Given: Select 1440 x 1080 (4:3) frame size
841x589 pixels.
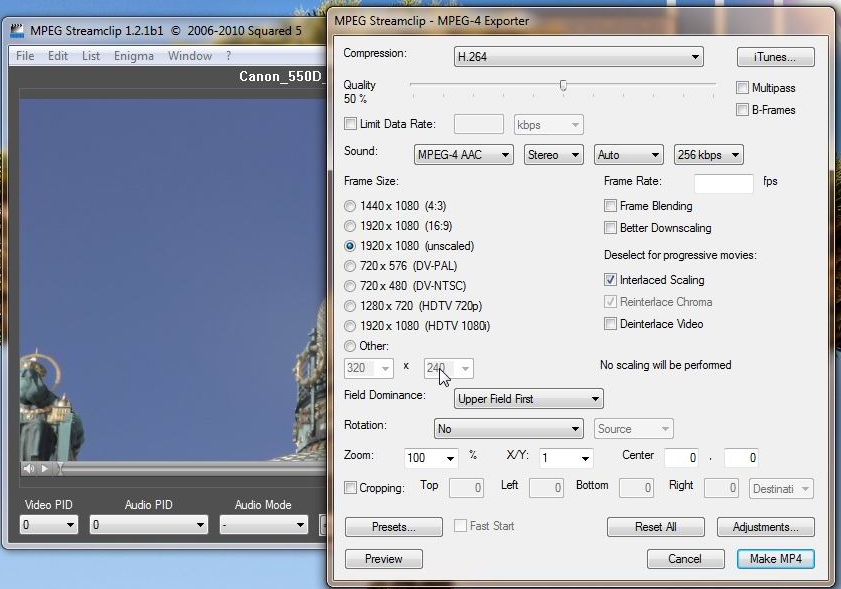Looking at the screenshot, I should [350, 206].
